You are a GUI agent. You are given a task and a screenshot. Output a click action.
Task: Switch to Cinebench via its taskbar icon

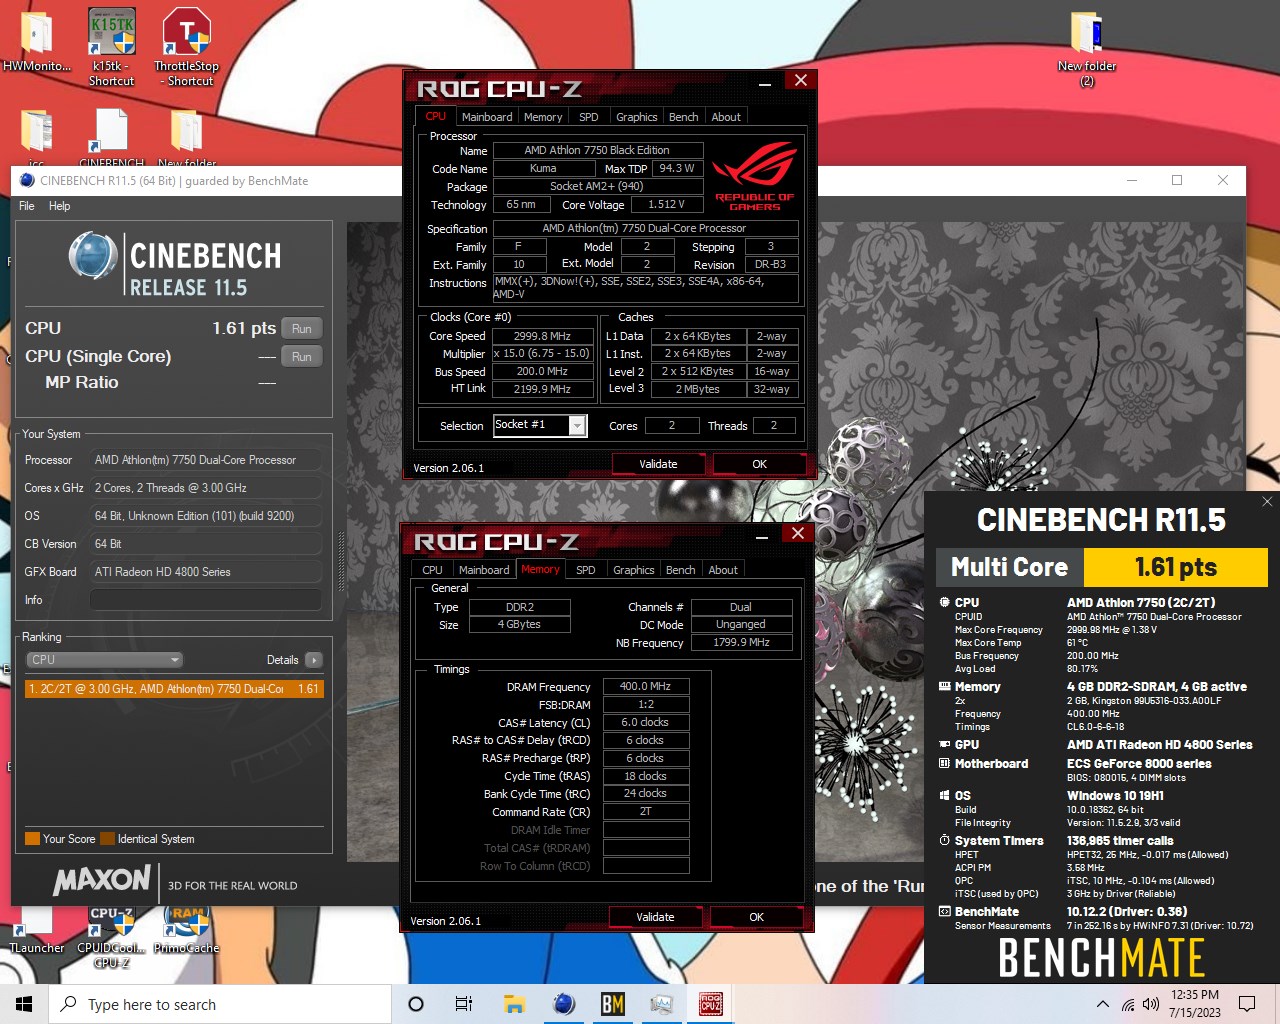click(x=563, y=1004)
